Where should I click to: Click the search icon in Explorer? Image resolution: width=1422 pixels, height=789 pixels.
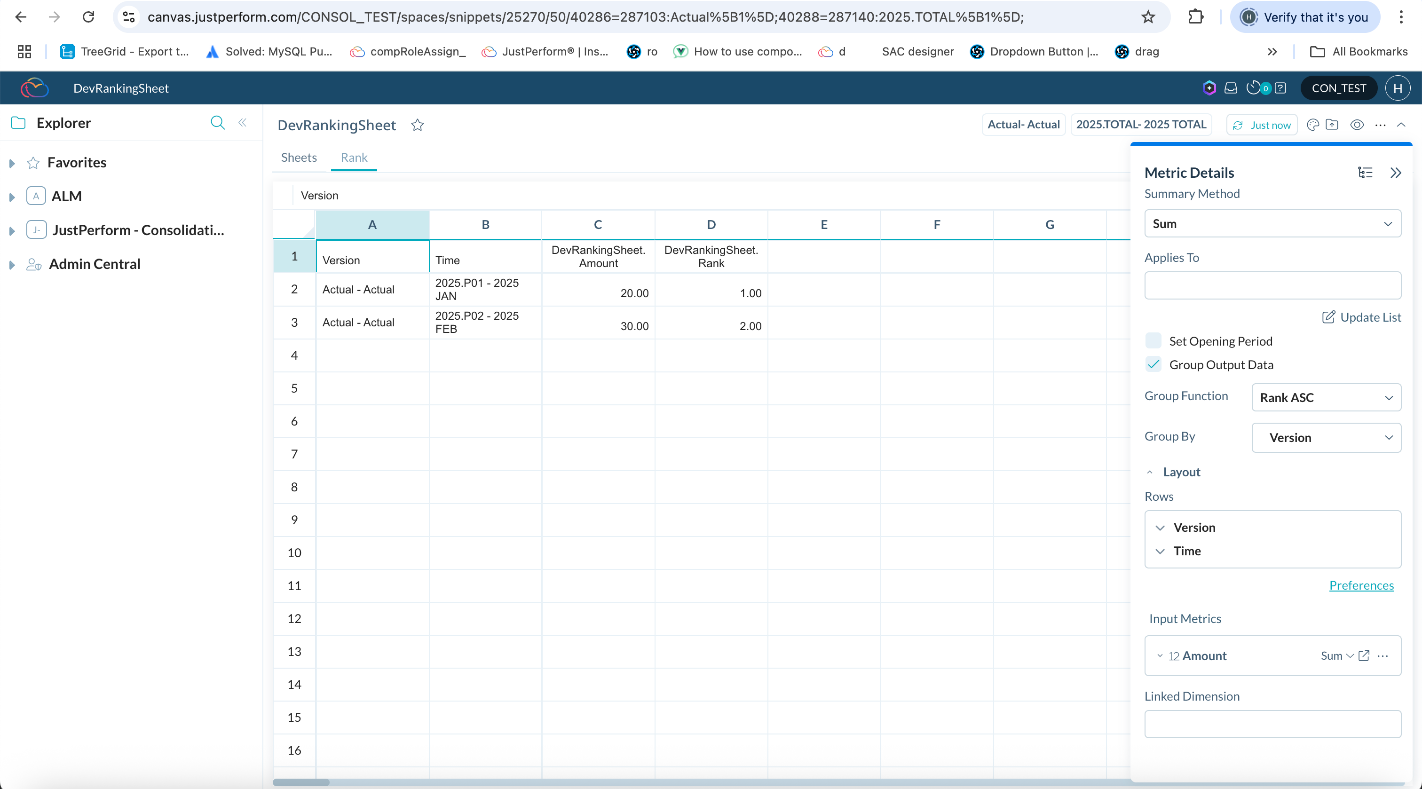coord(217,123)
